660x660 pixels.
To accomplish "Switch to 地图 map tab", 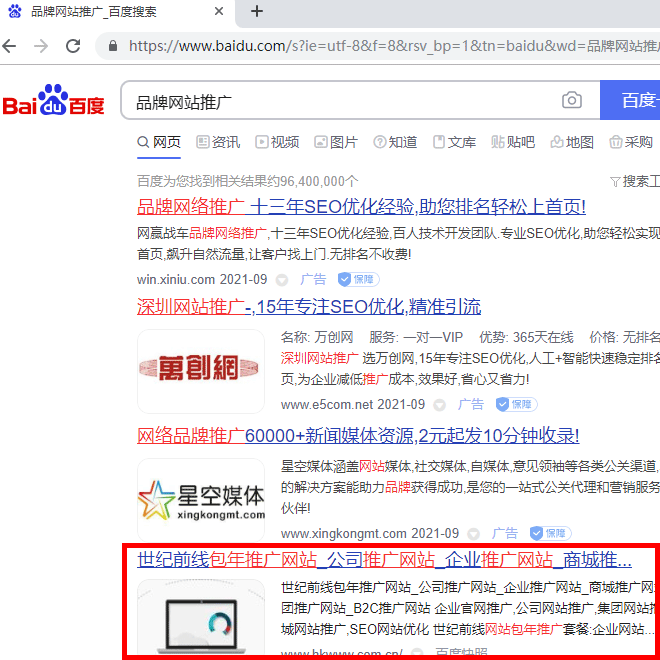I will [x=572, y=142].
